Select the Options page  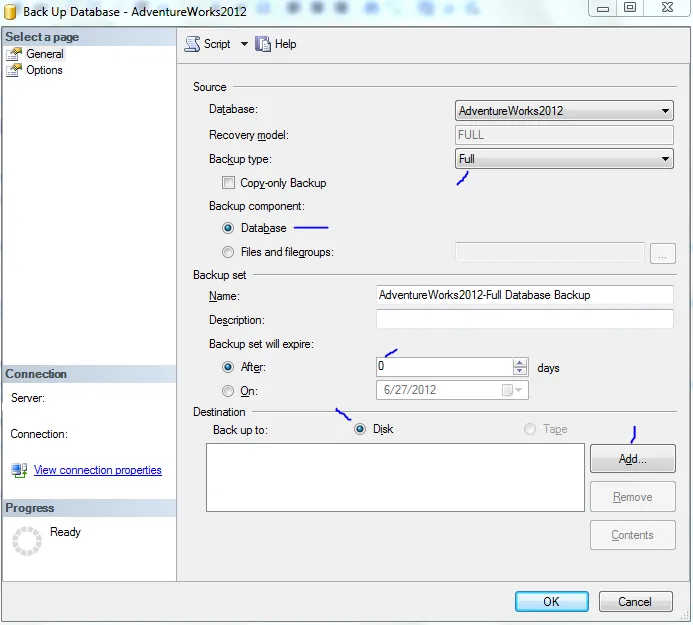44,70
